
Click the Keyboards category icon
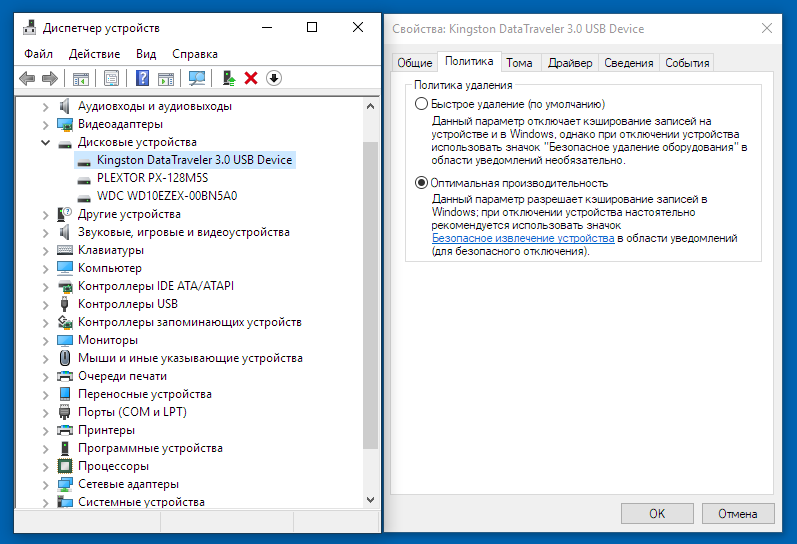(x=65, y=250)
